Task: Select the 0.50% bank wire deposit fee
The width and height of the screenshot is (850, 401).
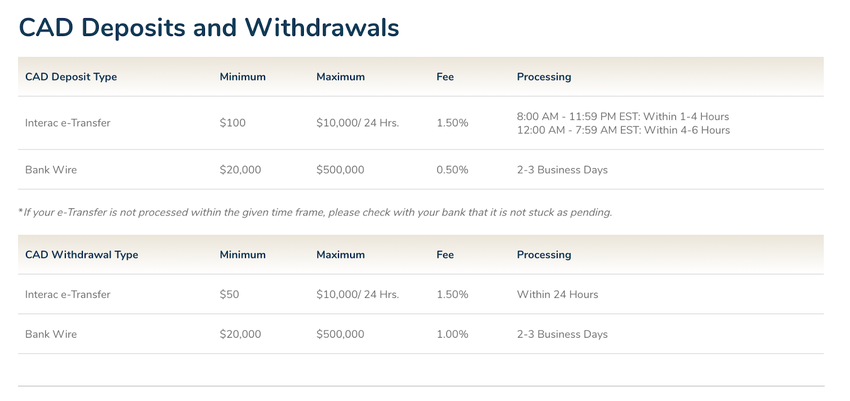Action: point(452,170)
